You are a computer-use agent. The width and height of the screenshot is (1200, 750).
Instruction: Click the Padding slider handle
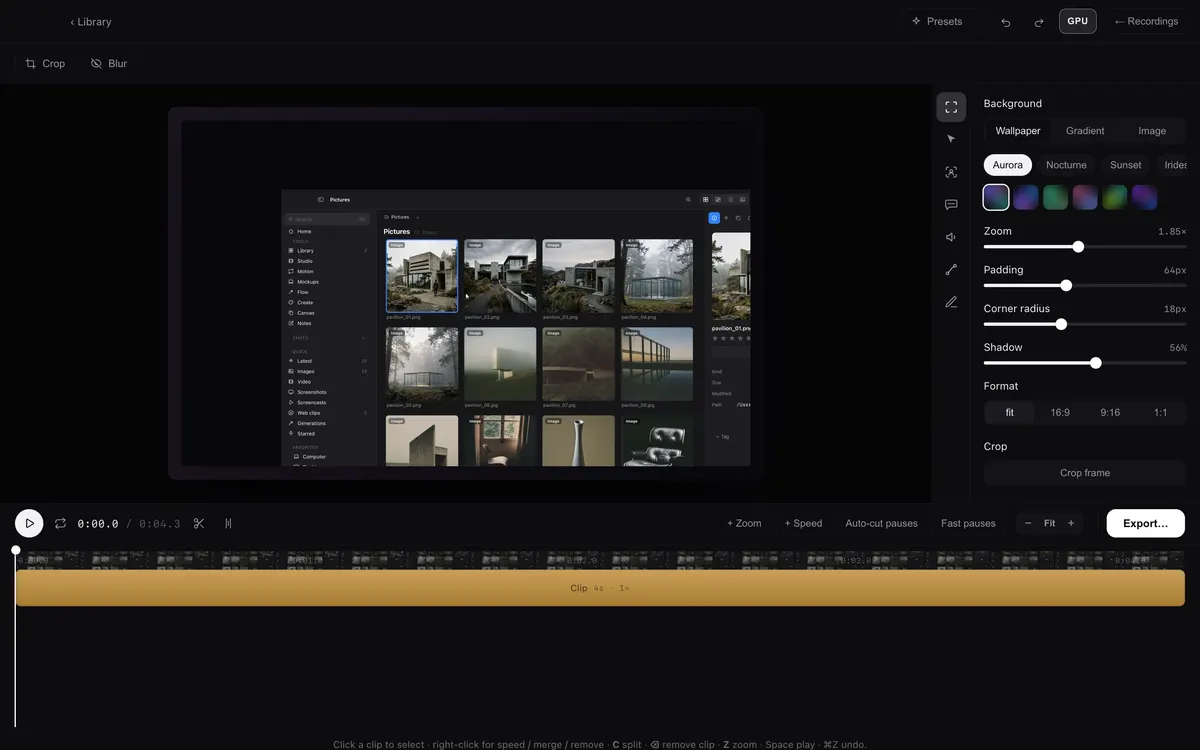(x=1066, y=285)
